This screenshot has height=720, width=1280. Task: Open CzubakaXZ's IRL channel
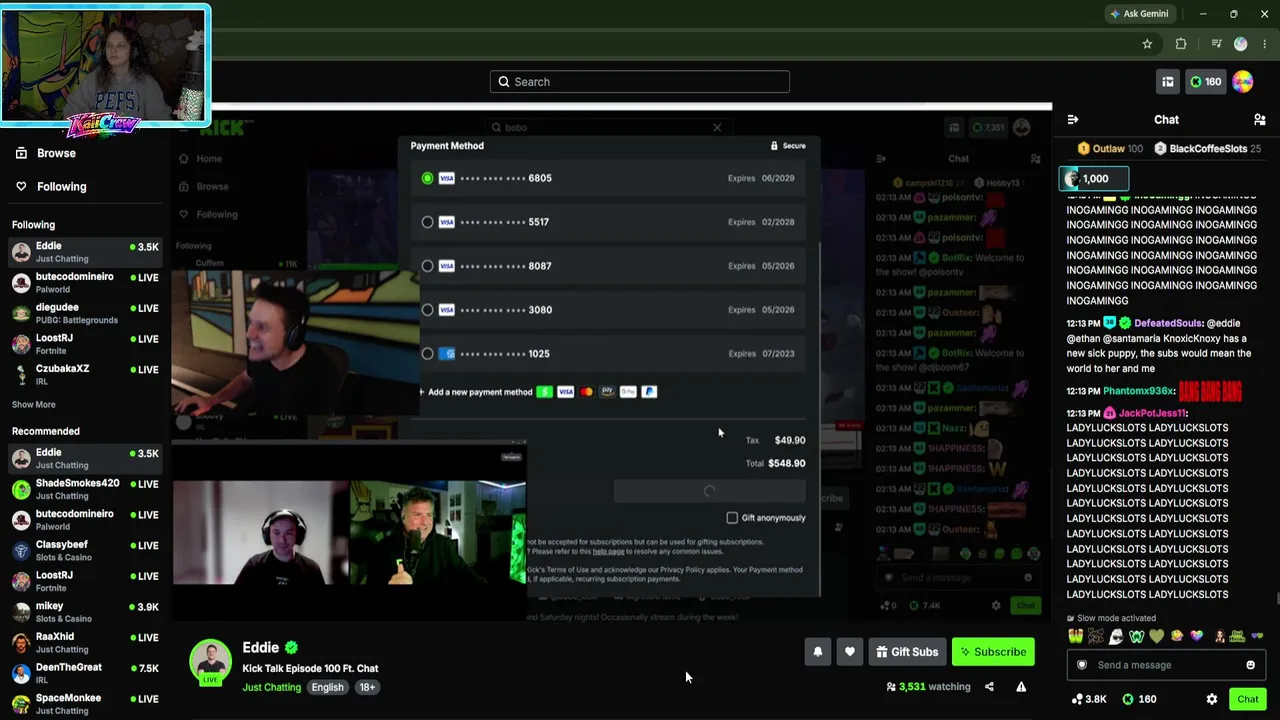(x=84, y=375)
